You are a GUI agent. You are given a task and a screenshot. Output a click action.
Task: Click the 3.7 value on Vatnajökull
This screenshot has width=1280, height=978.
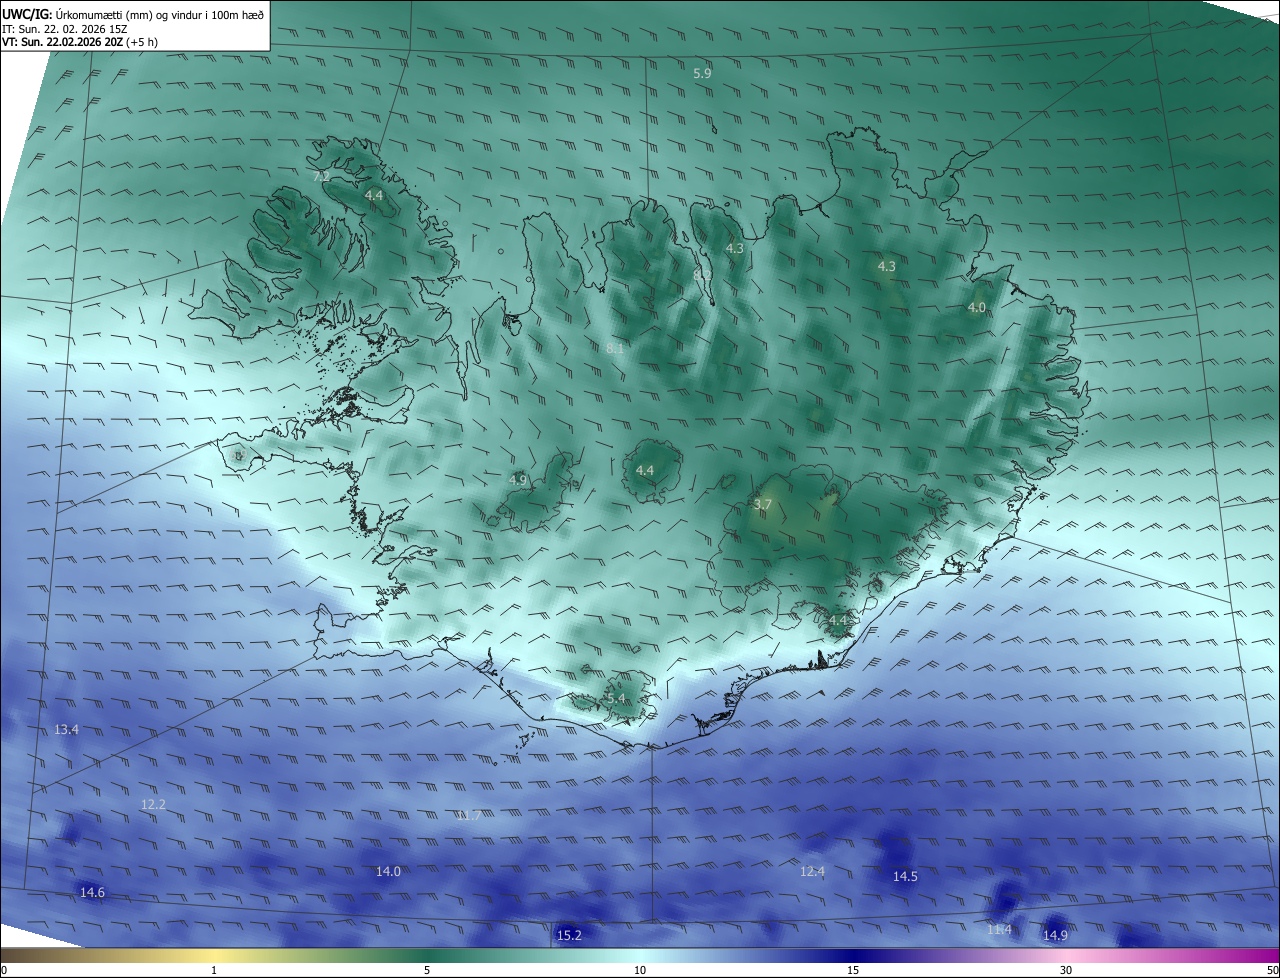(762, 505)
